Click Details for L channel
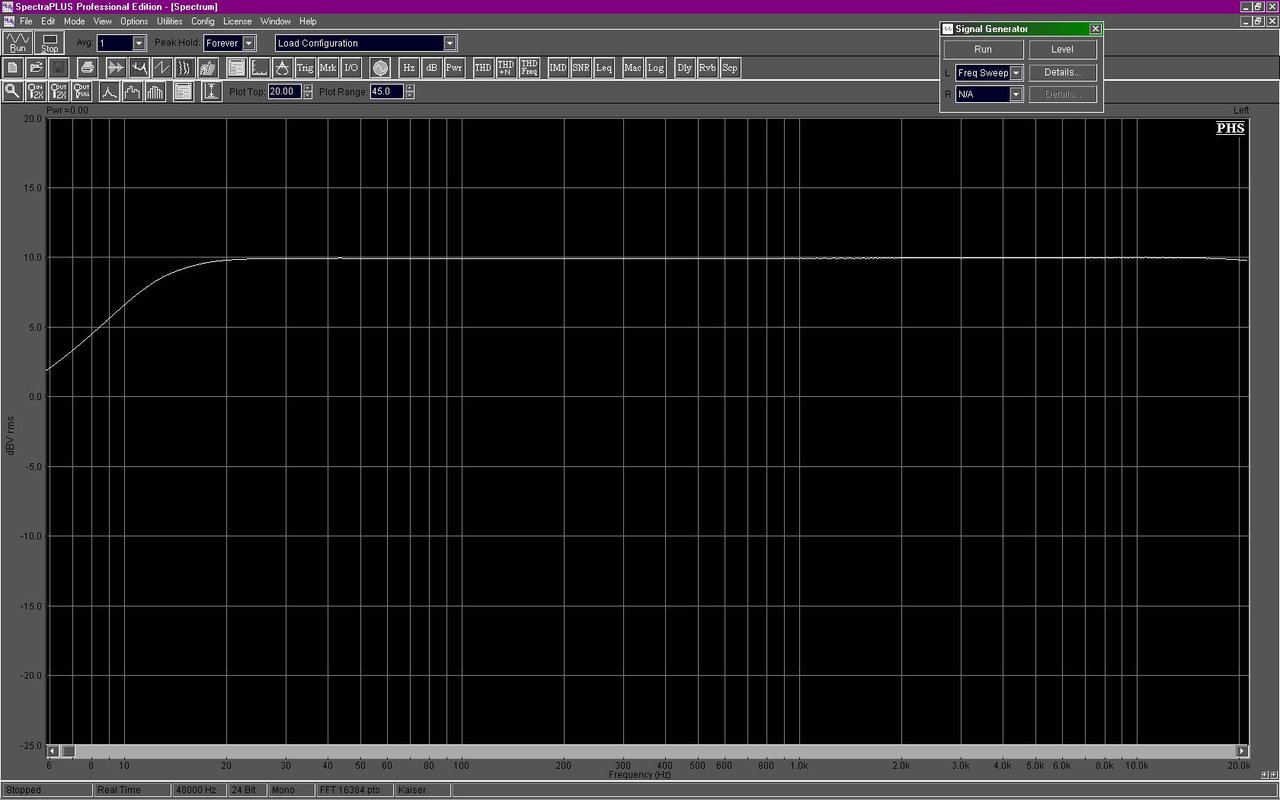1280x800 pixels. pos(1062,73)
